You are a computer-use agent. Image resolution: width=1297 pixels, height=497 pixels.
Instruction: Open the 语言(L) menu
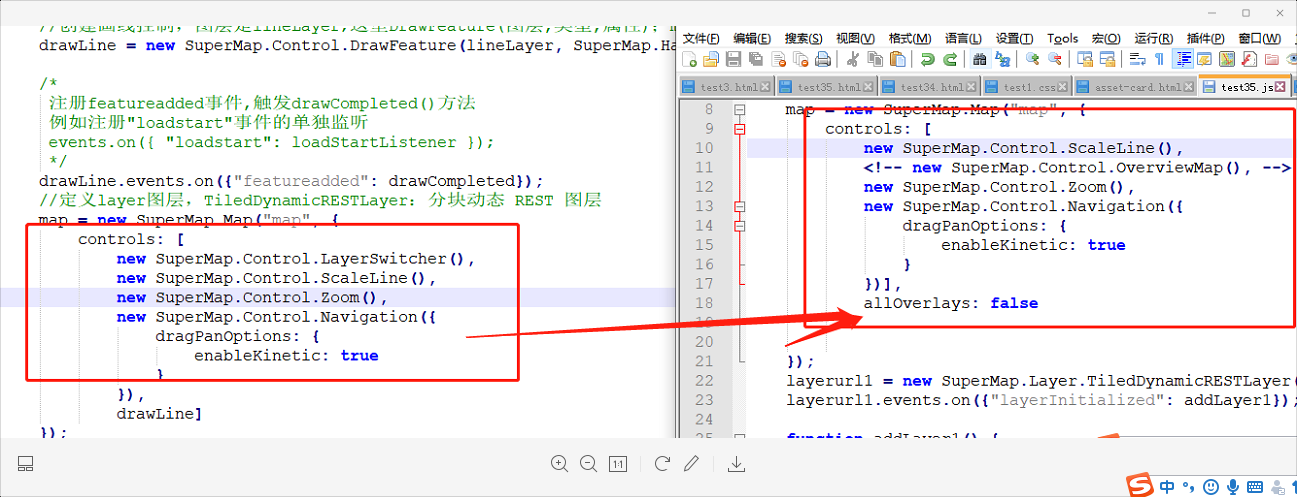tap(963, 38)
